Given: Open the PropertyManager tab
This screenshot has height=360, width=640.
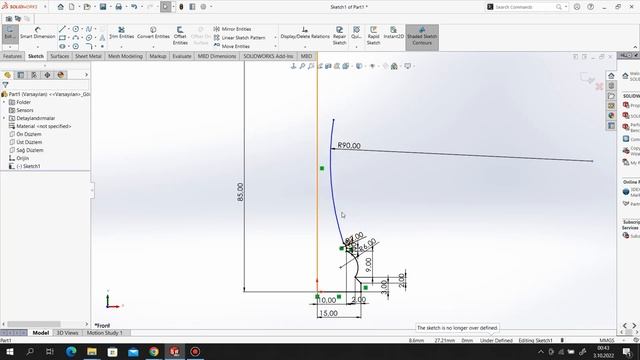Looking at the screenshot, I should coord(20,75).
